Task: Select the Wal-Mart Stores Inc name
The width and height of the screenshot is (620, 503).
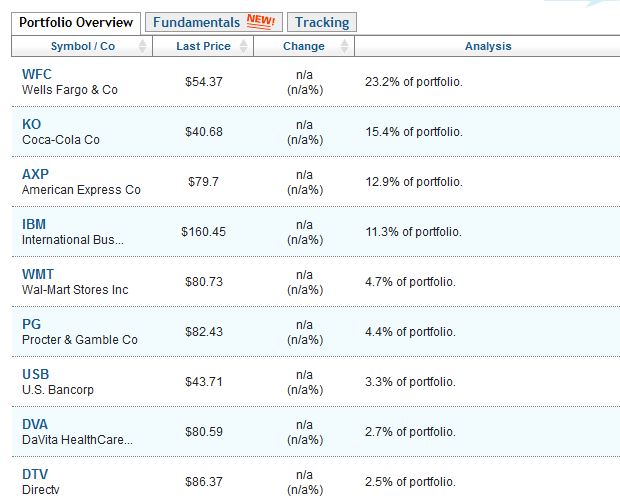Action: point(75,290)
